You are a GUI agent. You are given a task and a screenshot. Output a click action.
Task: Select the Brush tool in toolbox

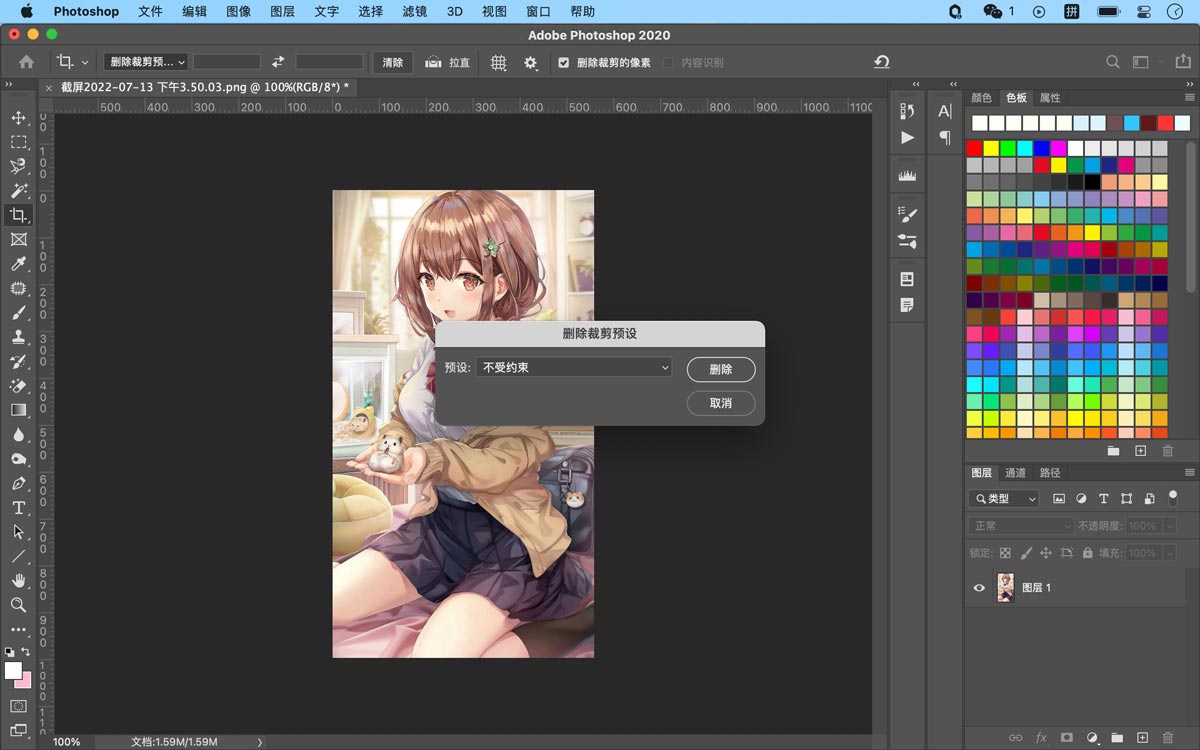click(x=18, y=313)
